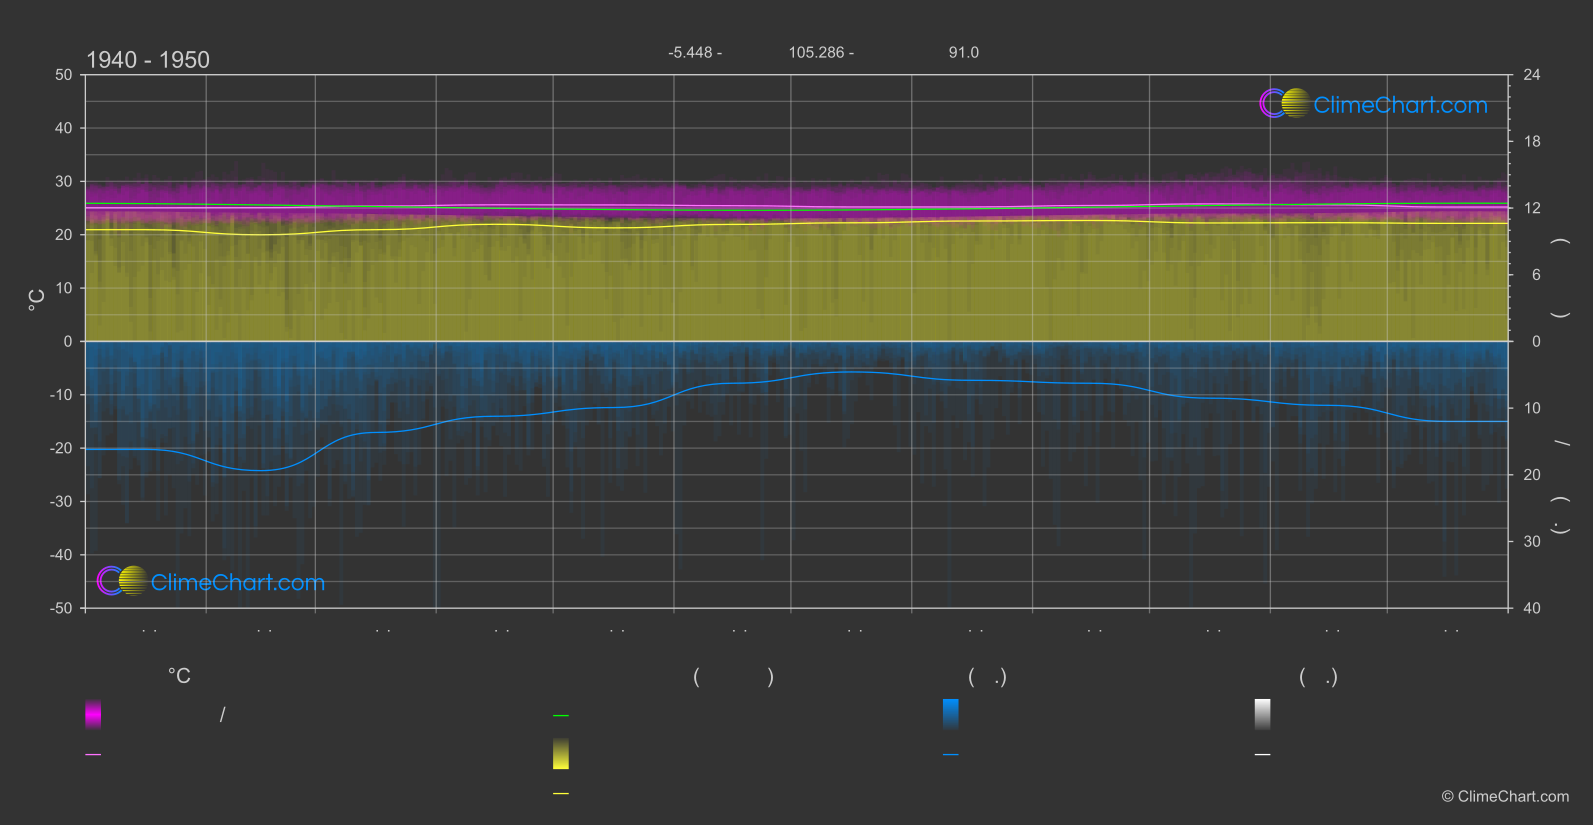1593x825 pixels.
Task: Toggle the blue line legend marker
Action: pyautogui.click(x=951, y=754)
